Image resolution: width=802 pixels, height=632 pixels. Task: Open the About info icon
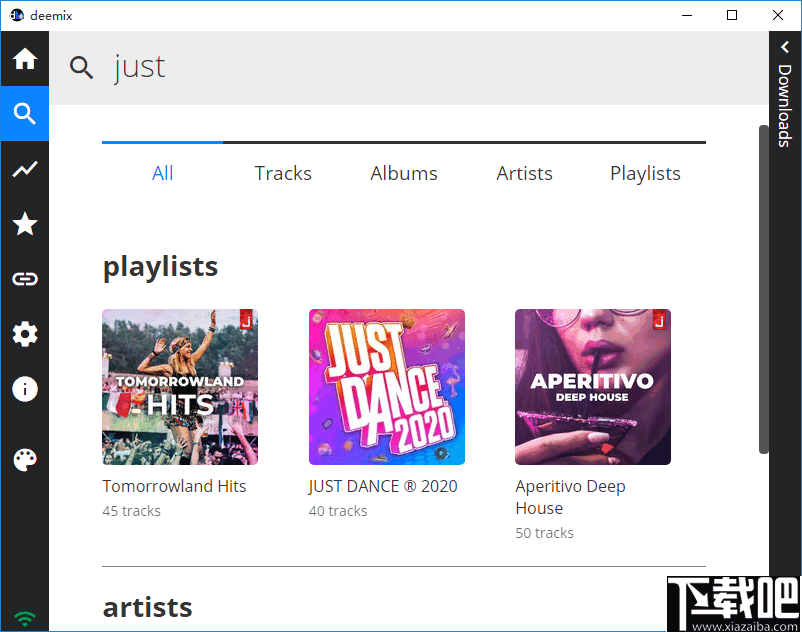coord(25,389)
